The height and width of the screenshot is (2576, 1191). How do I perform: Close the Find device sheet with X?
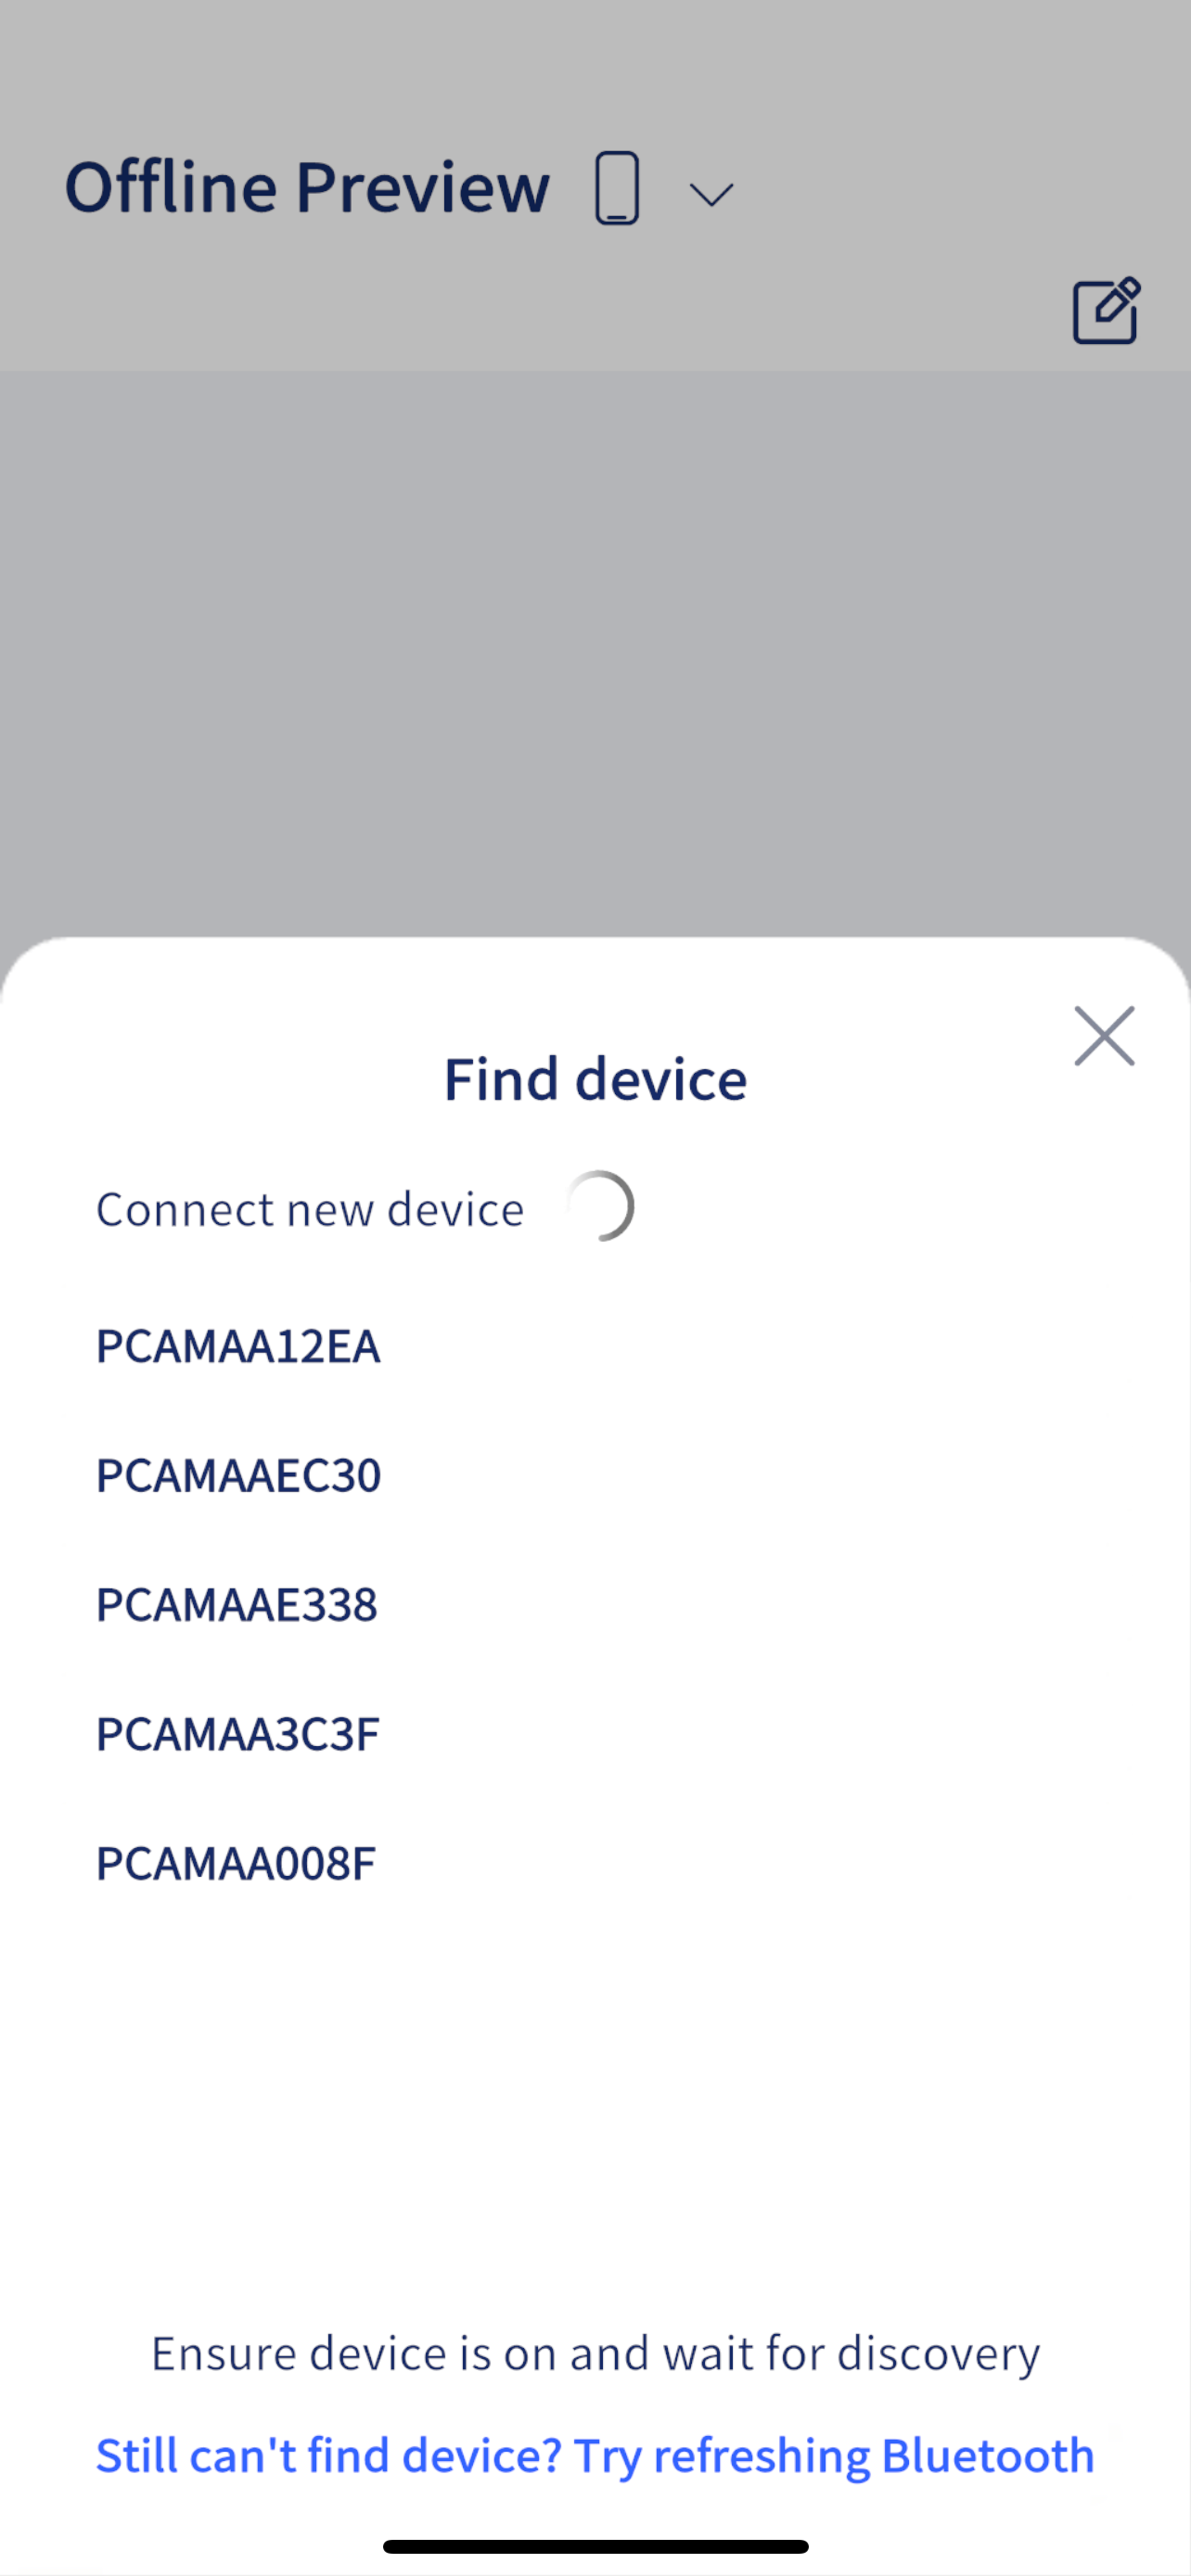tap(1104, 1036)
